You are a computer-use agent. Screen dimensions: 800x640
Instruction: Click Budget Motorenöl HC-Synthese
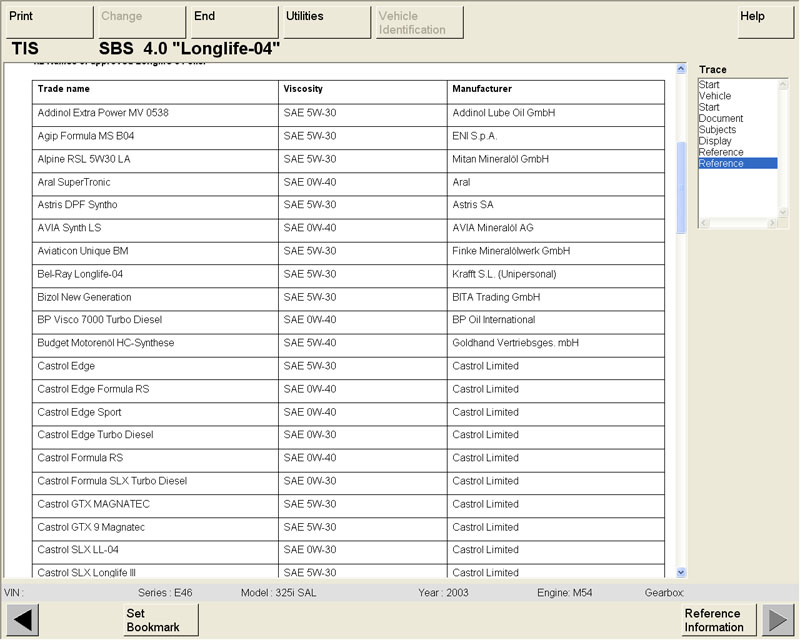(x=106, y=342)
